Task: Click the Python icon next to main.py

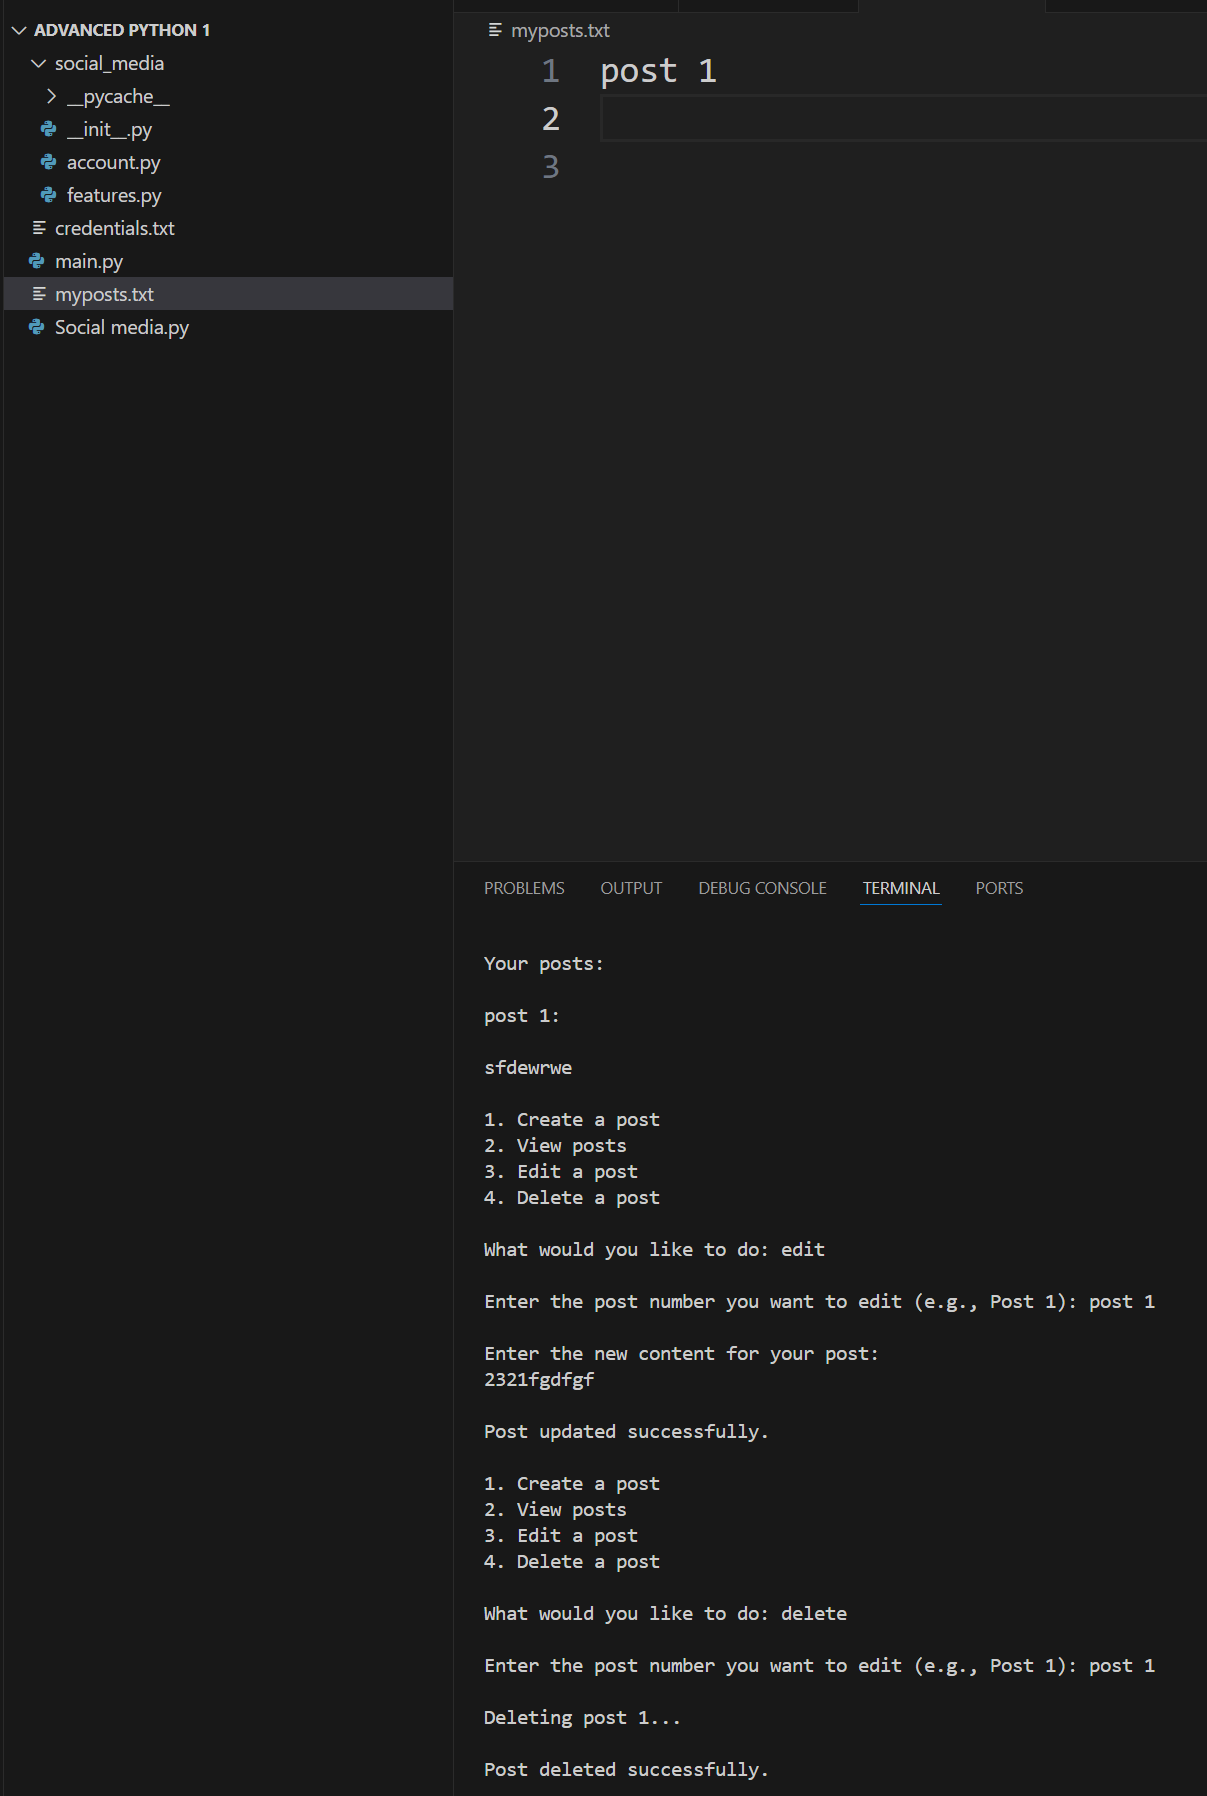Action: [x=37, y=261]
